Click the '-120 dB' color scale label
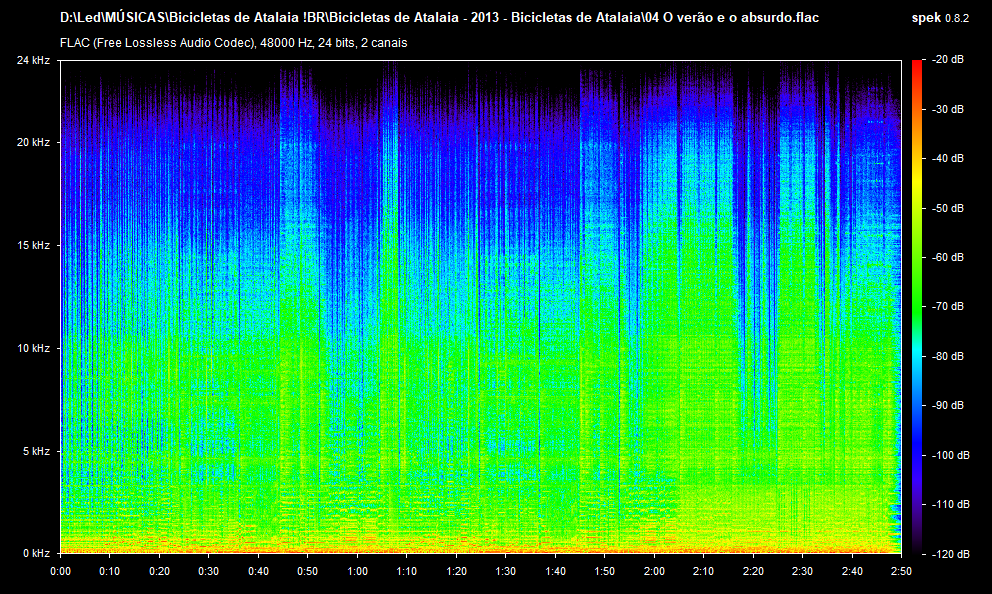Viewport: 992px width, 594px height. [951, 554]
